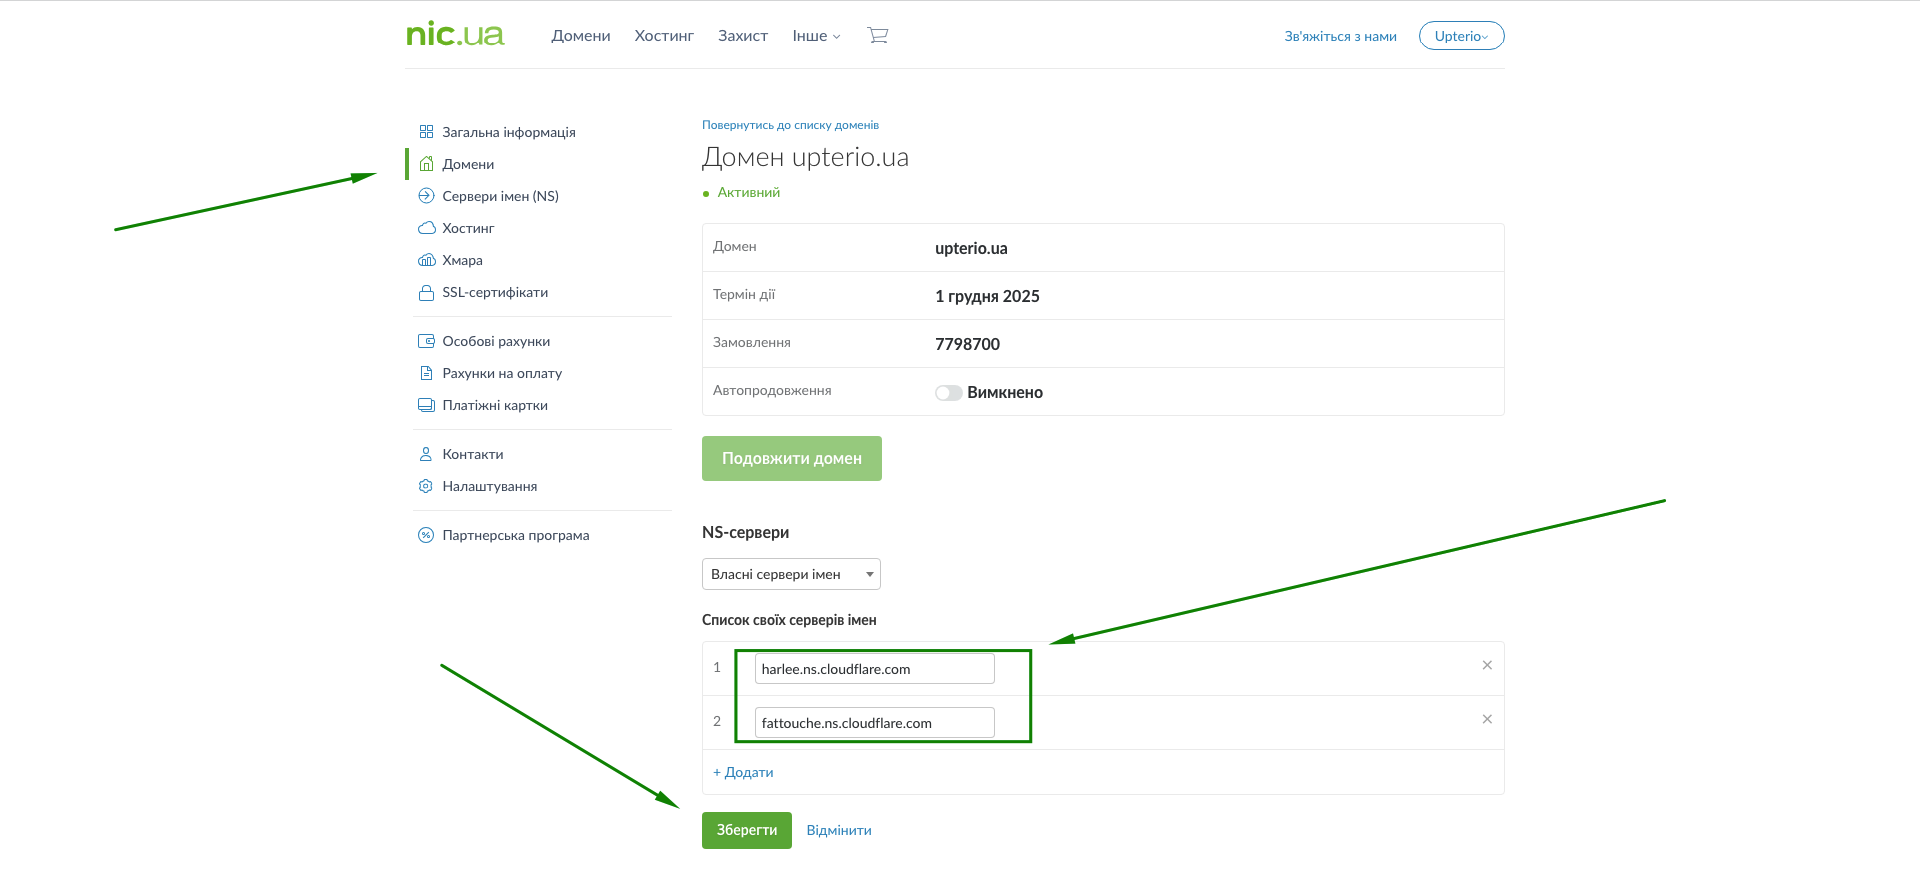Click the Хостинг cloud icon in sidebar
Viewport: 1920px width, 877px height.
pyautogui.click(x=426, y=228)
